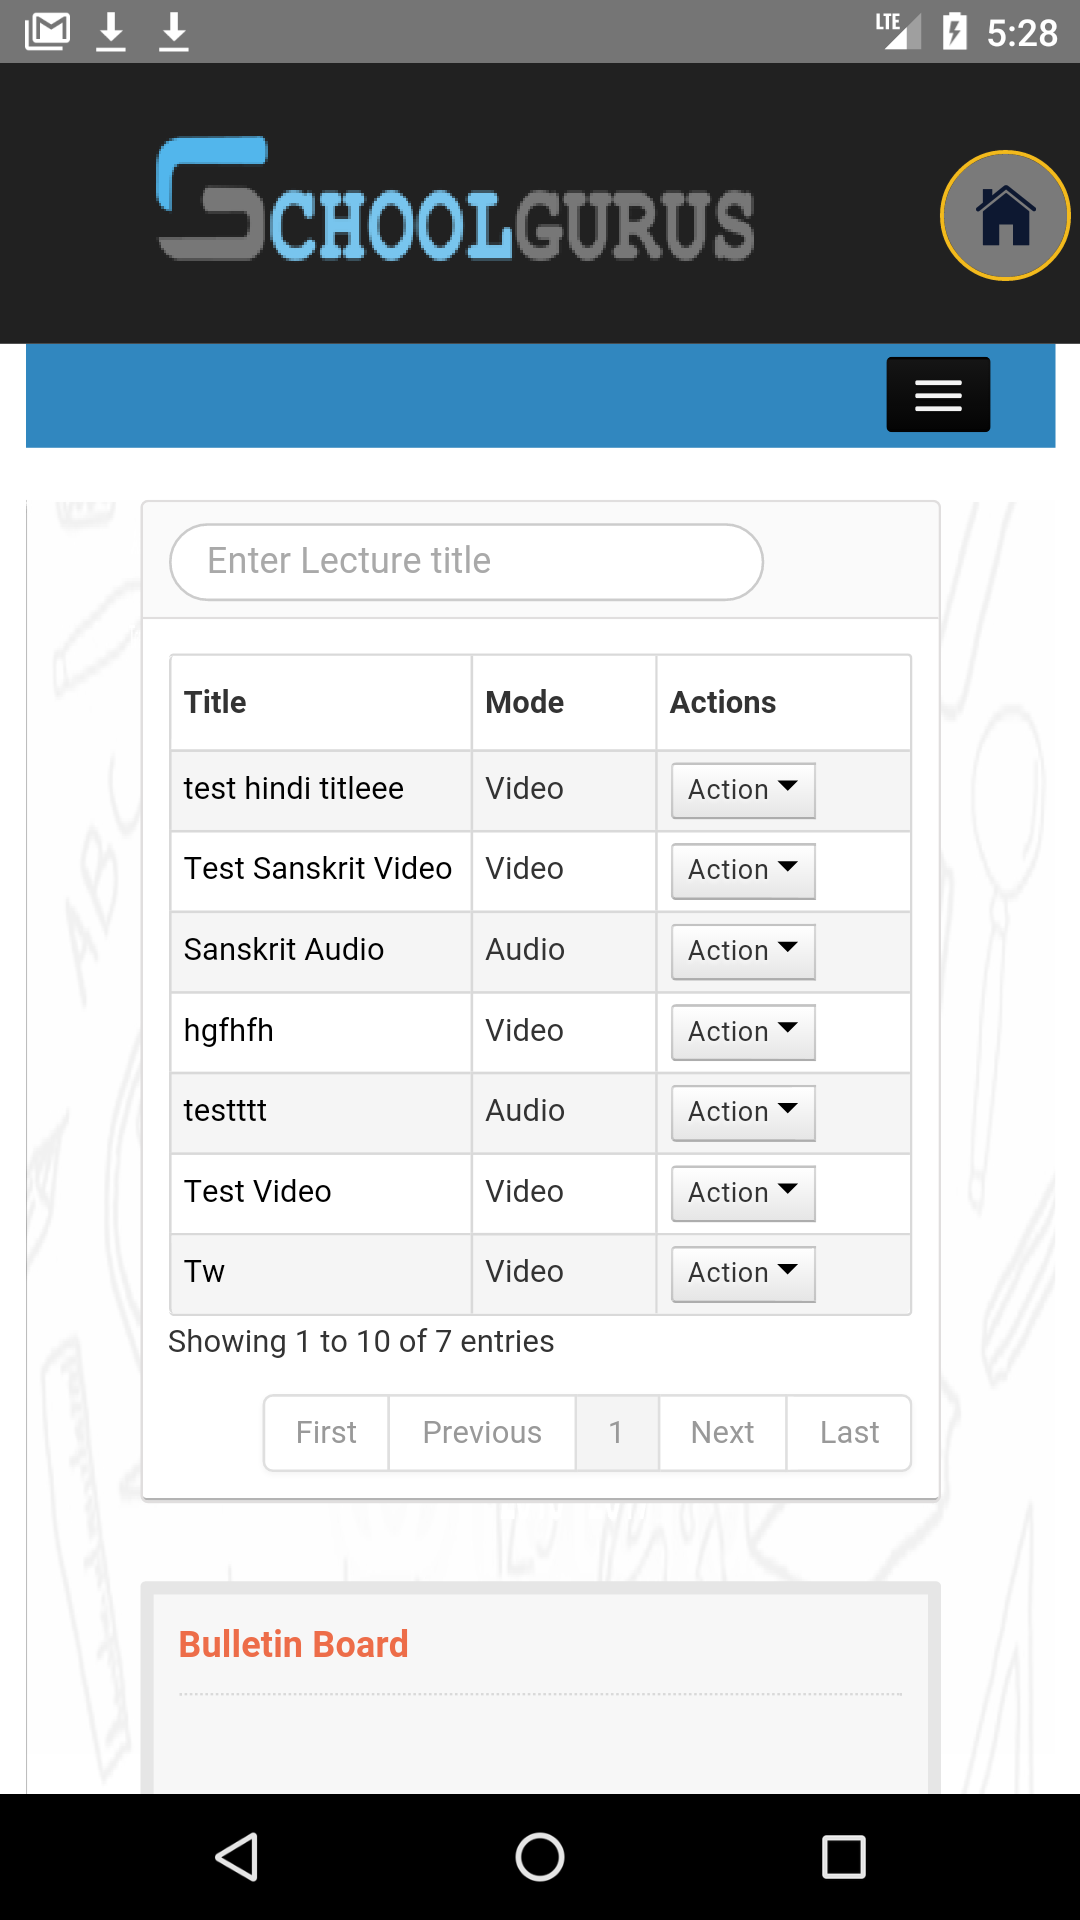1080x1920 pixels.
Task: Tap the SchoolGurus logo
Action: click(456, 200)
